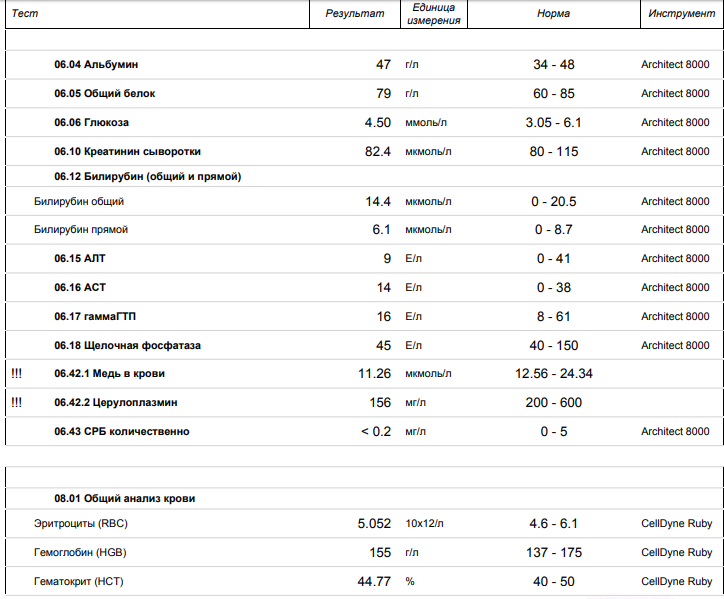The height and width of the screenshot is (599, 724).
Task: Select the 06.10 Креатинин сыворотки label
Action: coord(127,151)
